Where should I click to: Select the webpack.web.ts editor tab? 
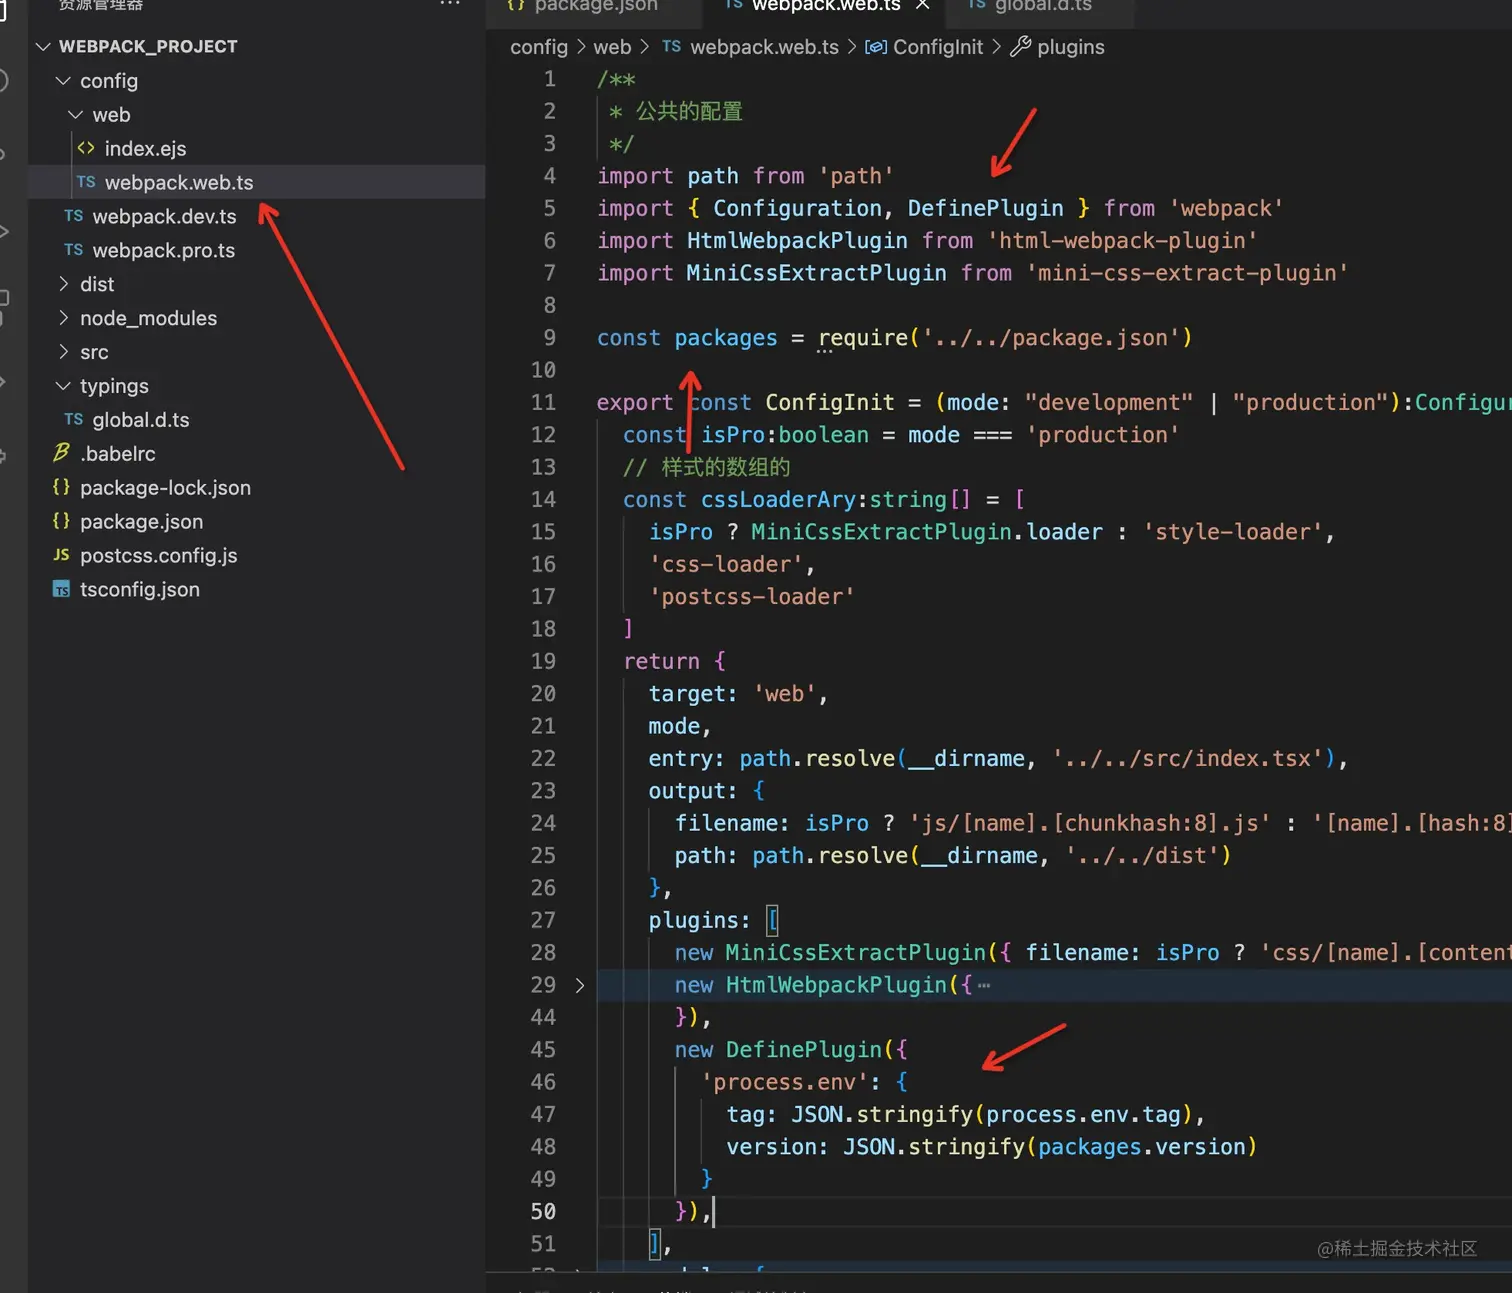[x=826, y=6]
